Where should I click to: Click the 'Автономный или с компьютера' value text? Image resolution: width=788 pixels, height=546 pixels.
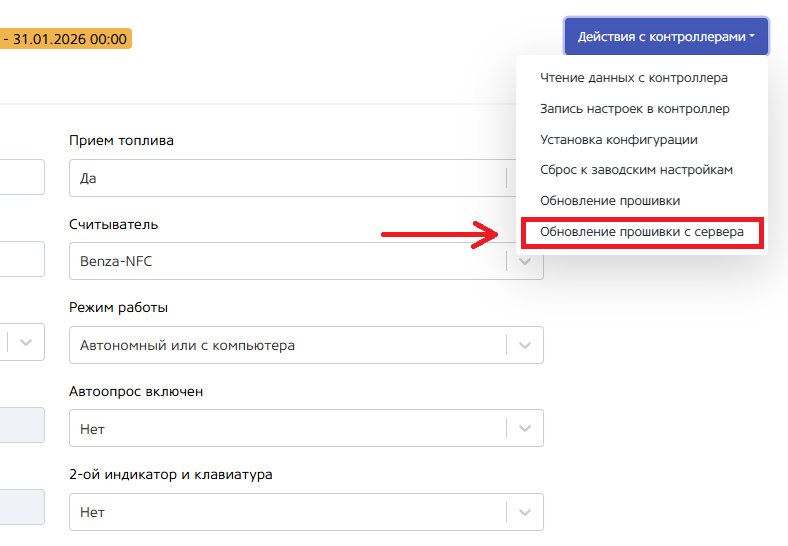(188, 345)
